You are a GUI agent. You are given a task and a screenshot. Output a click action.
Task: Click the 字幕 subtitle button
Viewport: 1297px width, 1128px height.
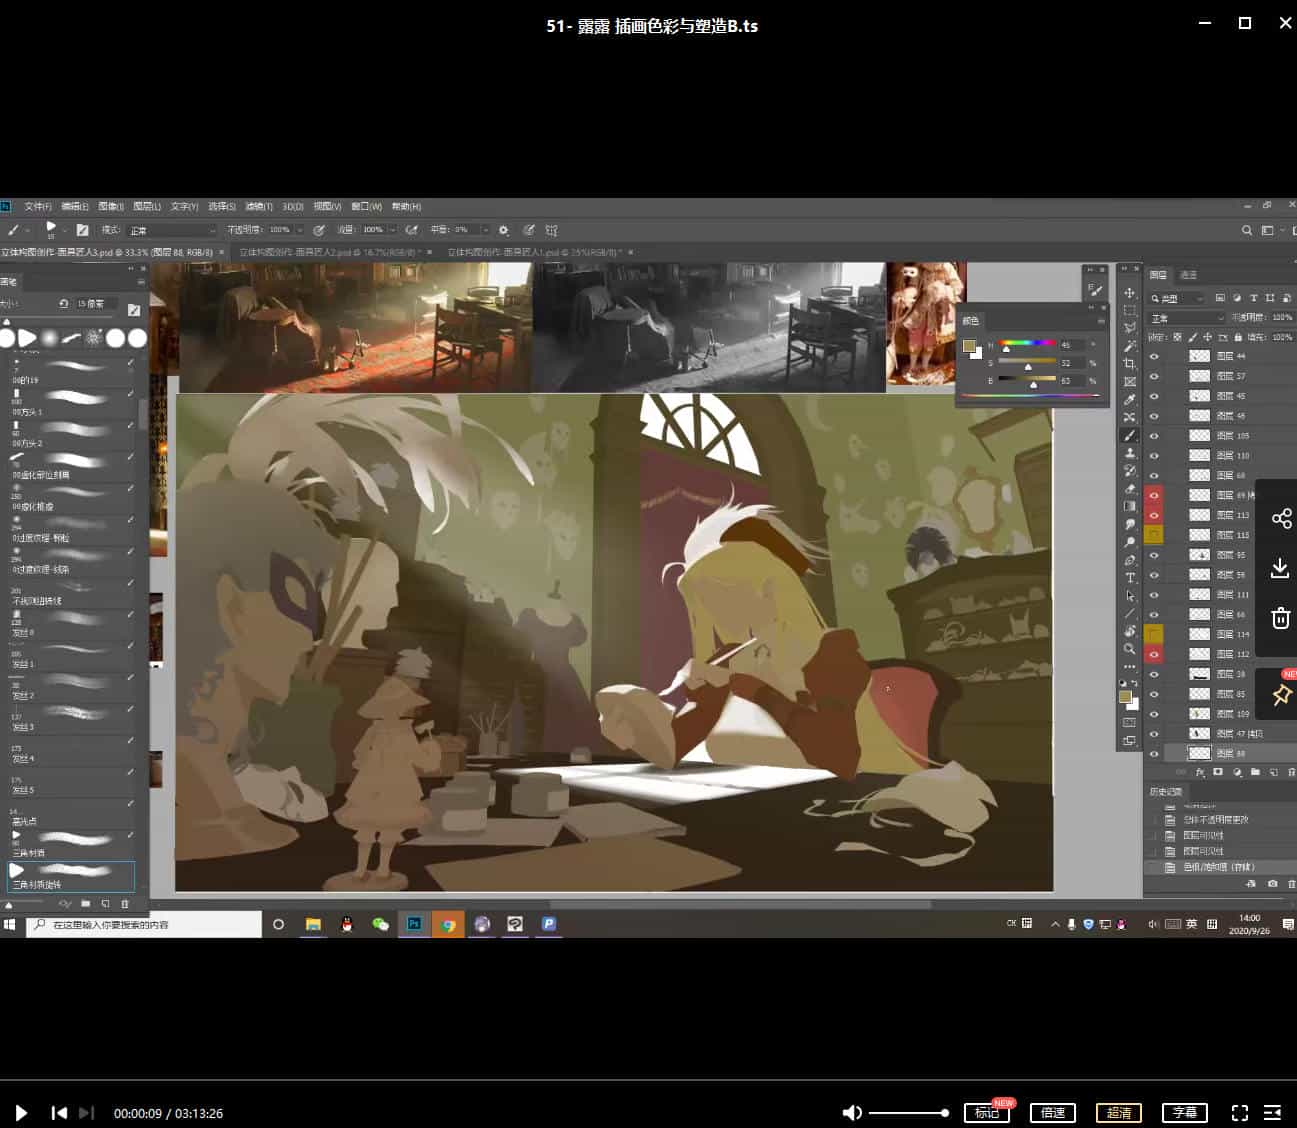[1184, 1113]
